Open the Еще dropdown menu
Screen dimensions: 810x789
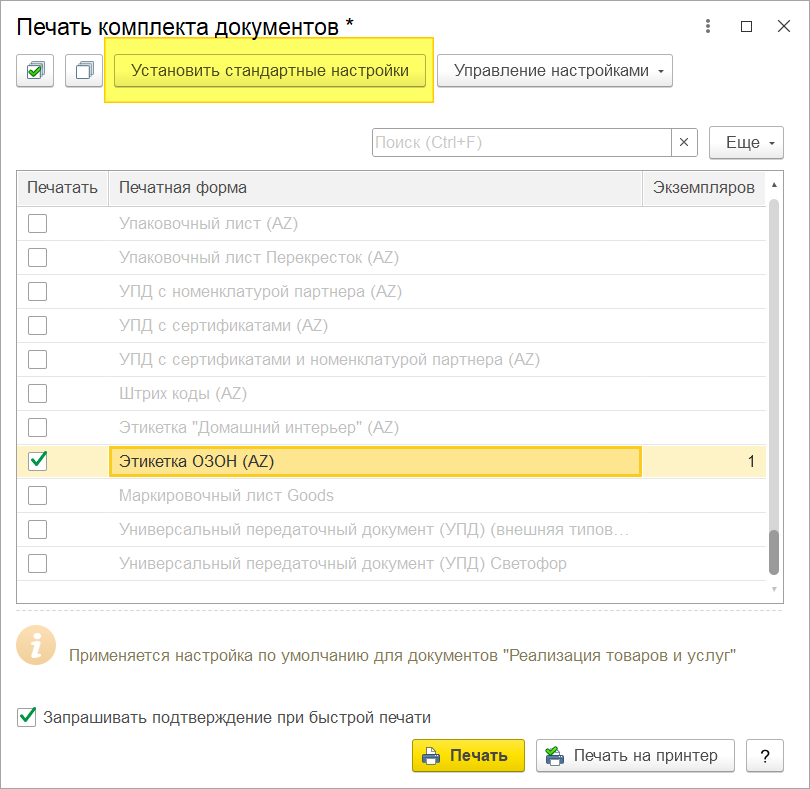pyautogui.click(x=745, y=143)
